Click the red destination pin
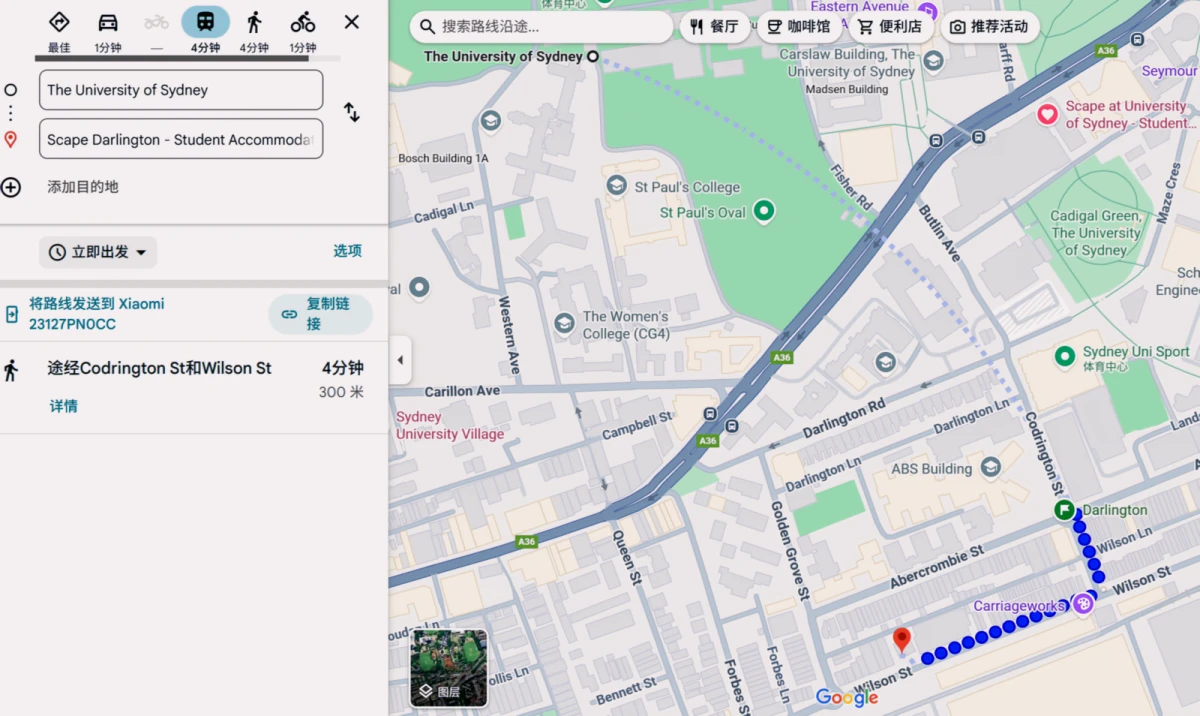The height and width of the screenshot is (716, 1200). click(x=902, y=640)
